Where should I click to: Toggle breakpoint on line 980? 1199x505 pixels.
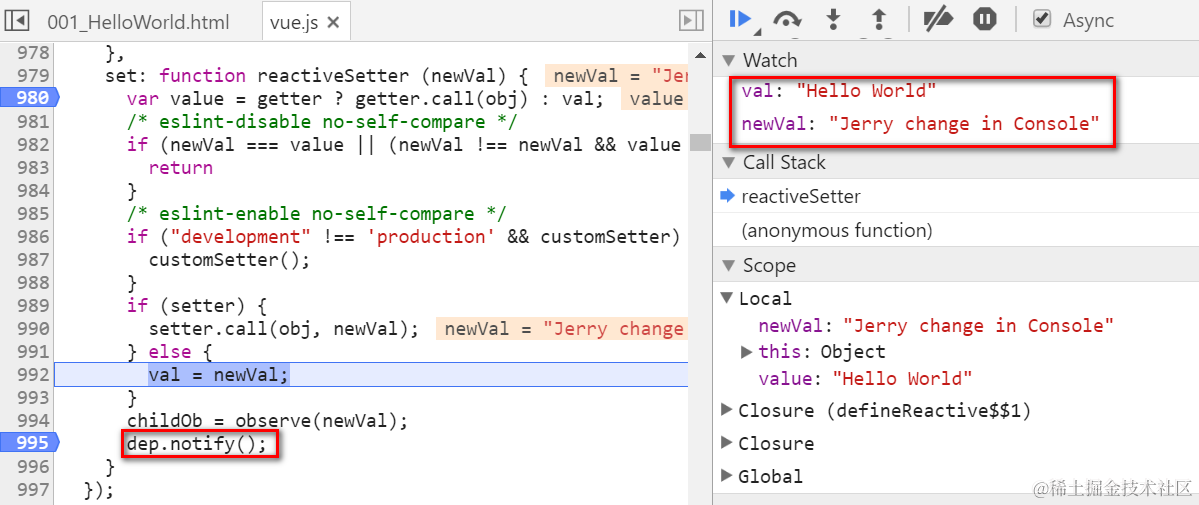pos(29,98)
